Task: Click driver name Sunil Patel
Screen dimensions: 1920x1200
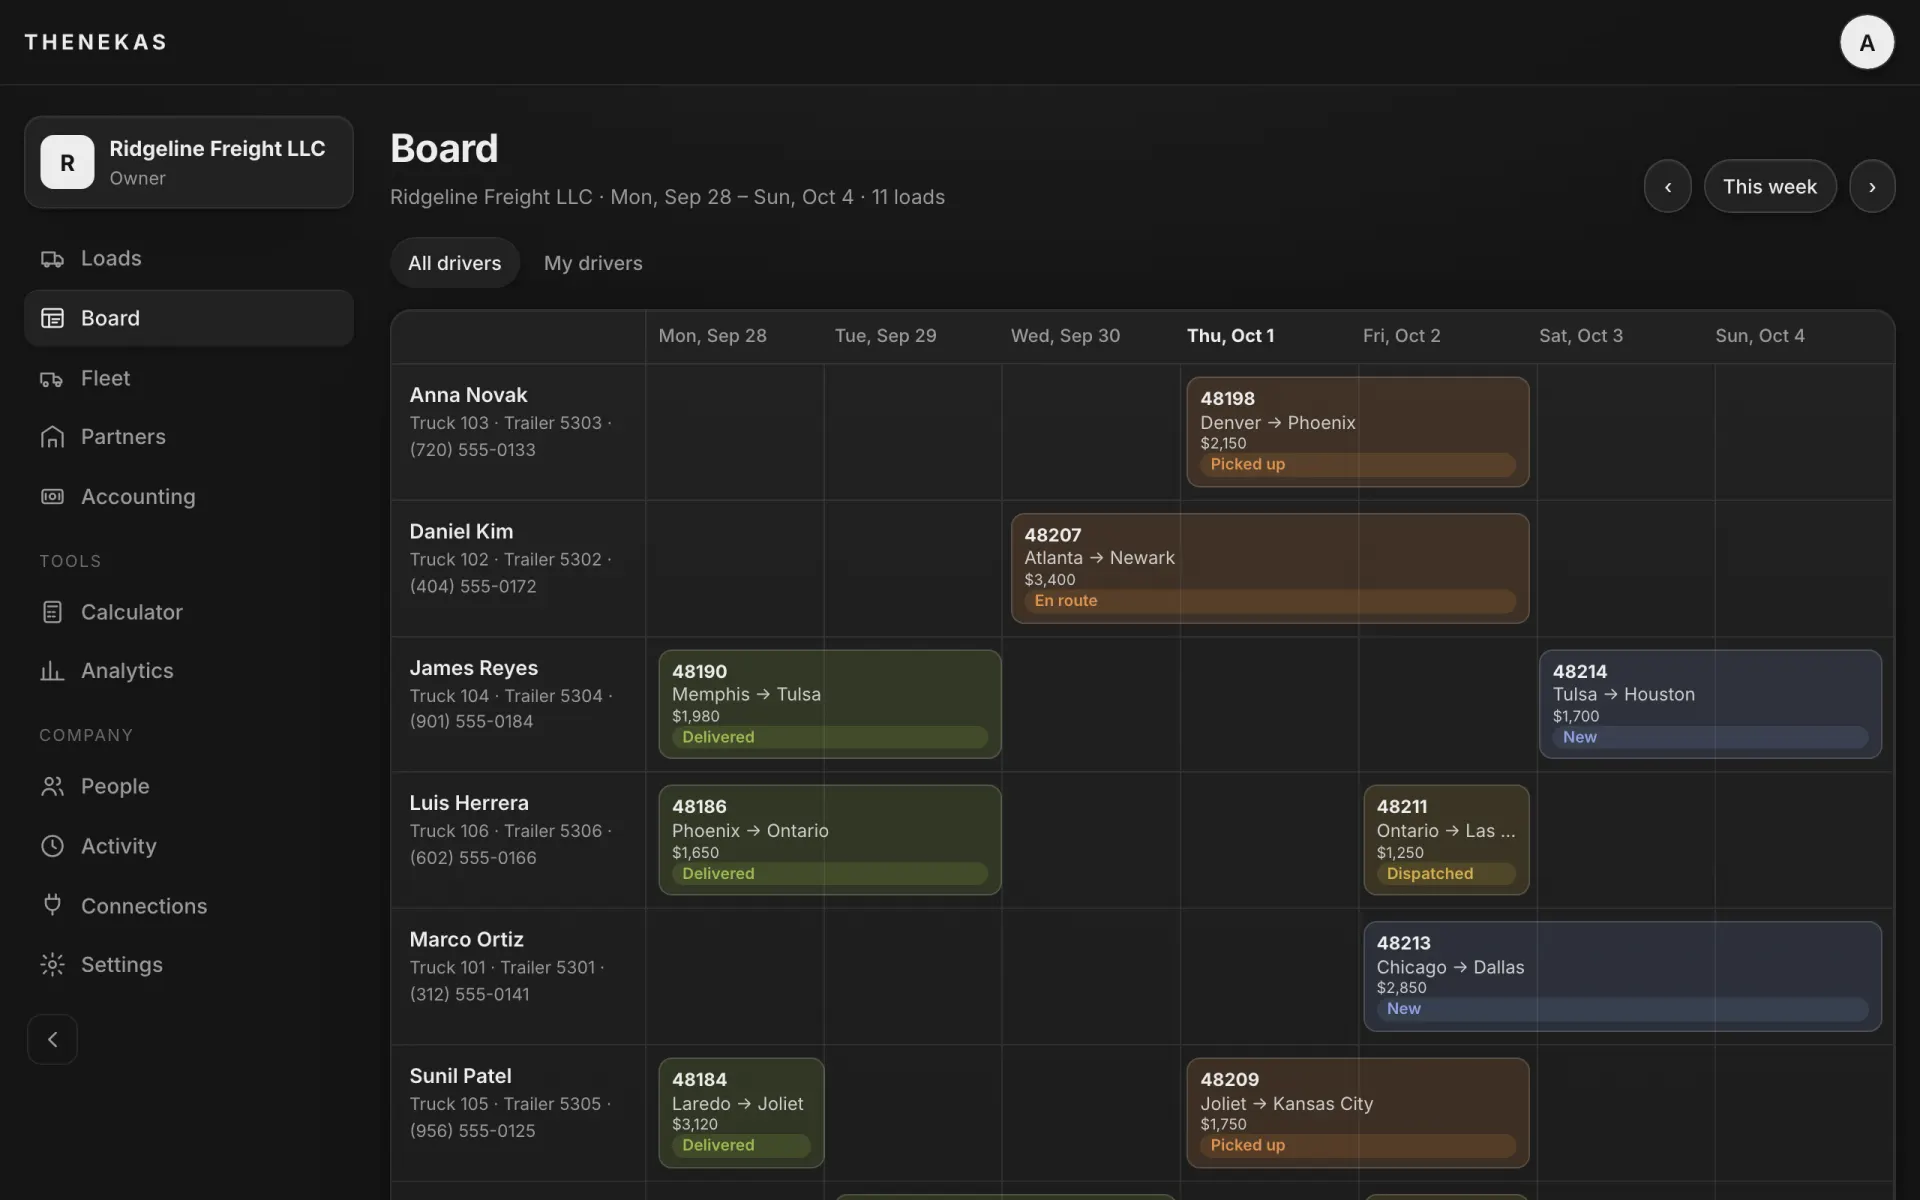Action: tap(460, 1076)
